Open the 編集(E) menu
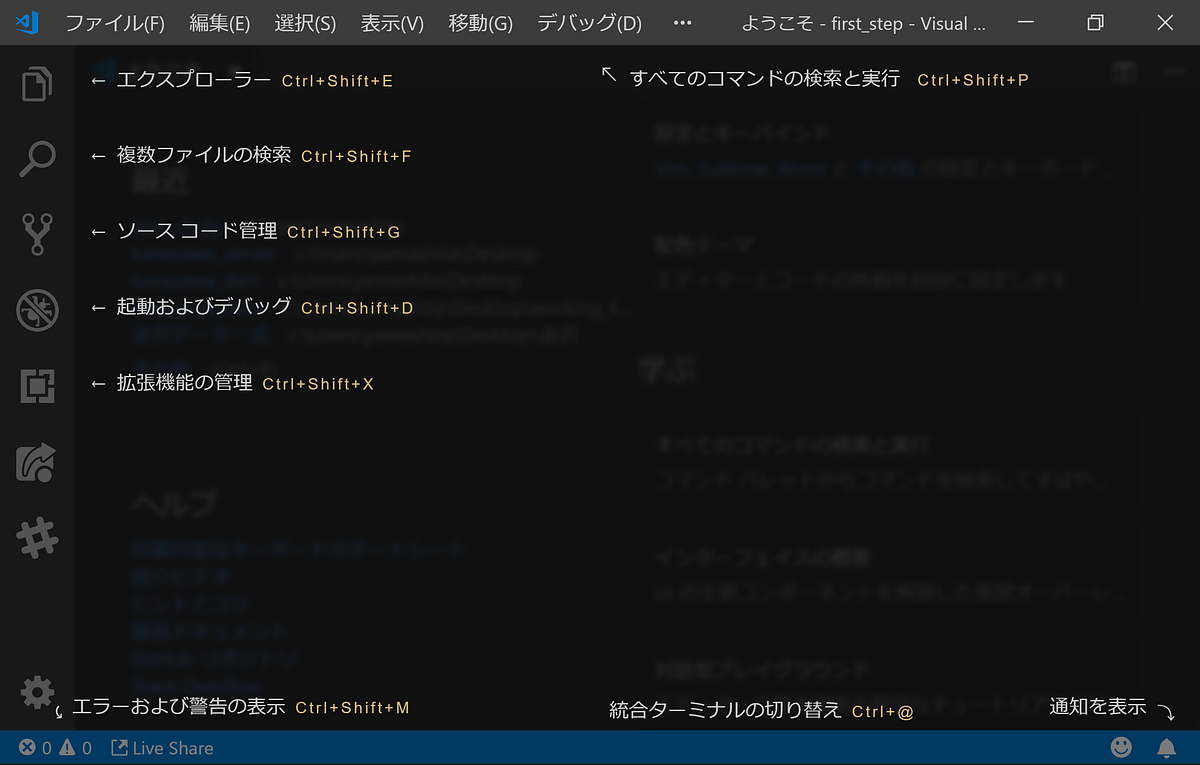Viewport: 1200px width, 765px height. [220, 23]
